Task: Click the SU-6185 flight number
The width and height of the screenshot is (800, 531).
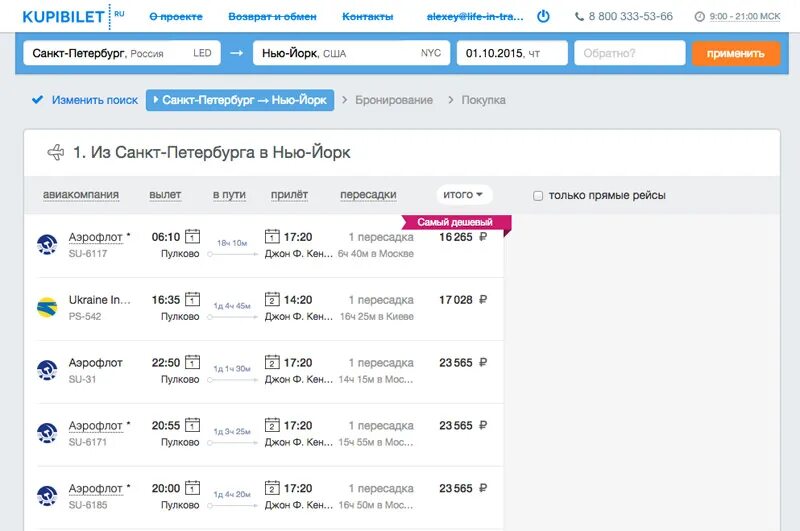Action: (88, 505)
